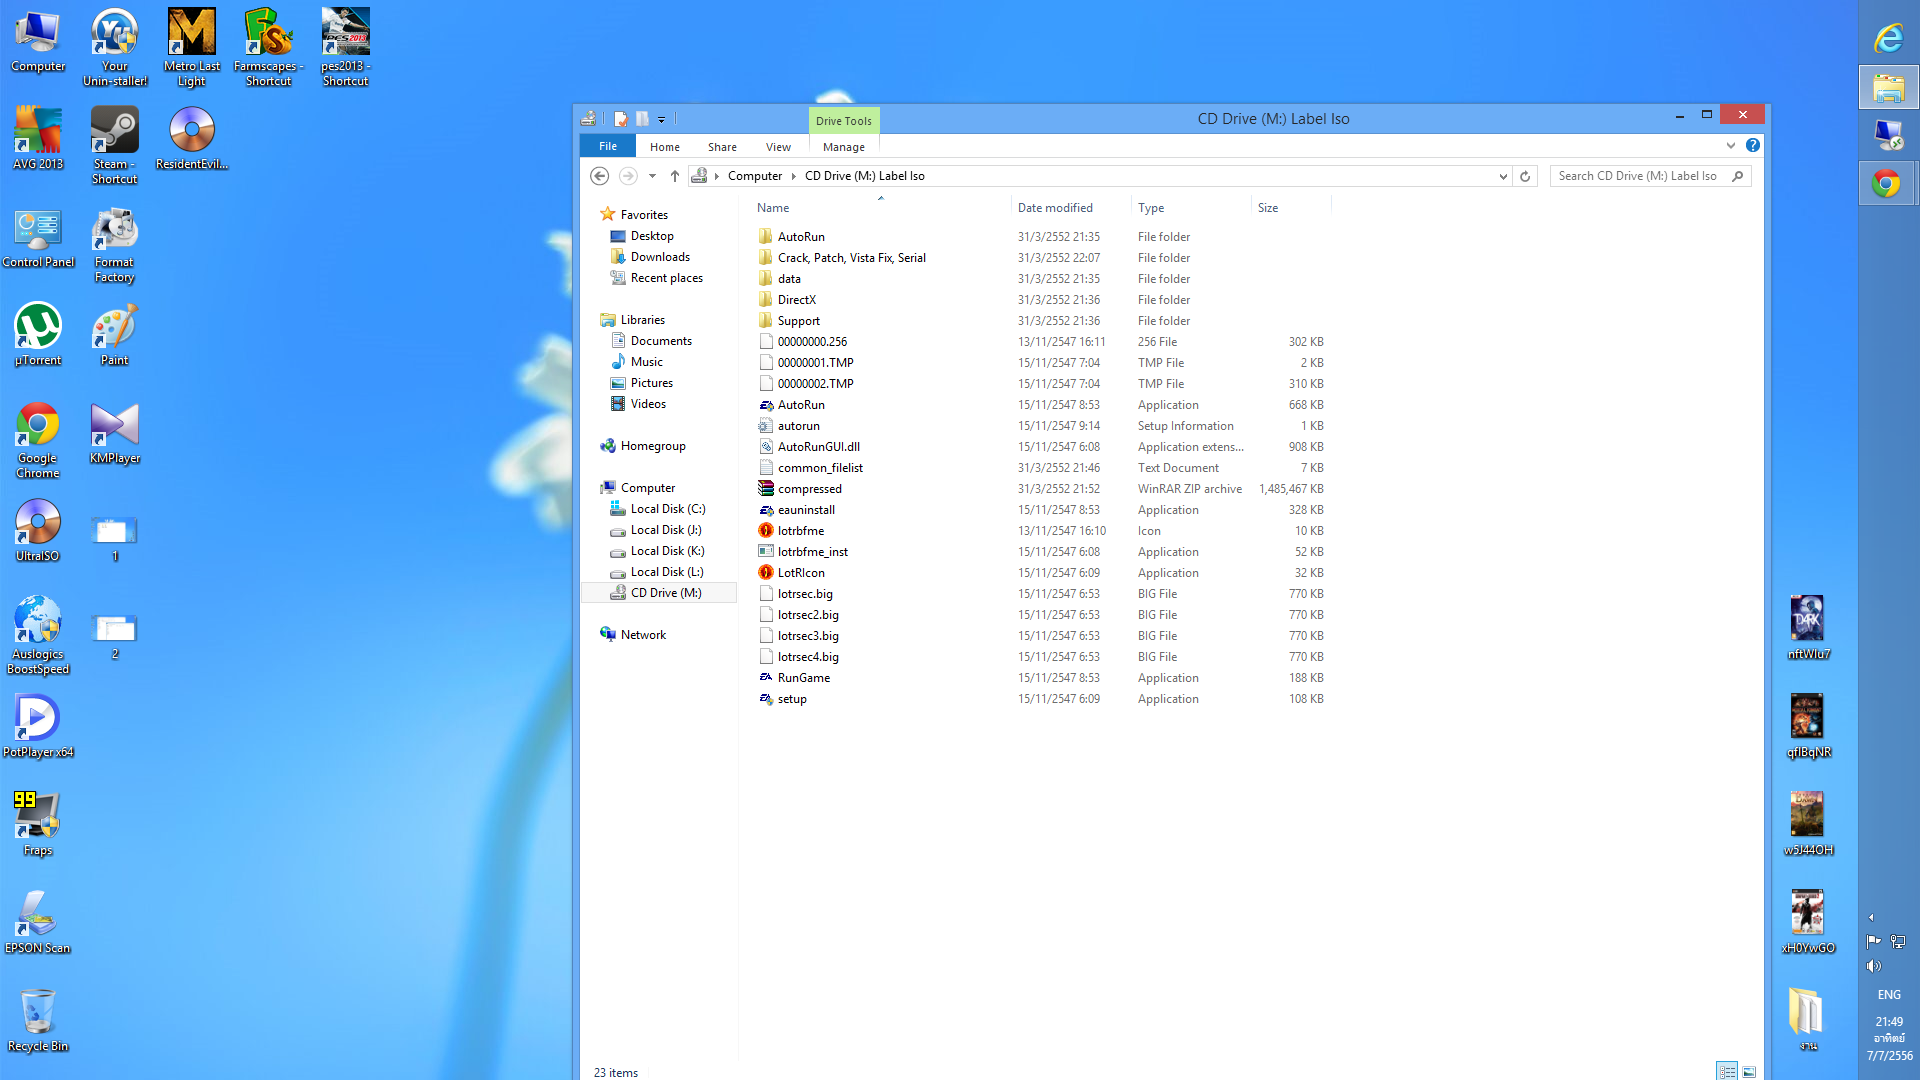The height and width of the screenshot is (1080, 1920).
Task: Switch to large icons view
Action: [1749, 1072]
